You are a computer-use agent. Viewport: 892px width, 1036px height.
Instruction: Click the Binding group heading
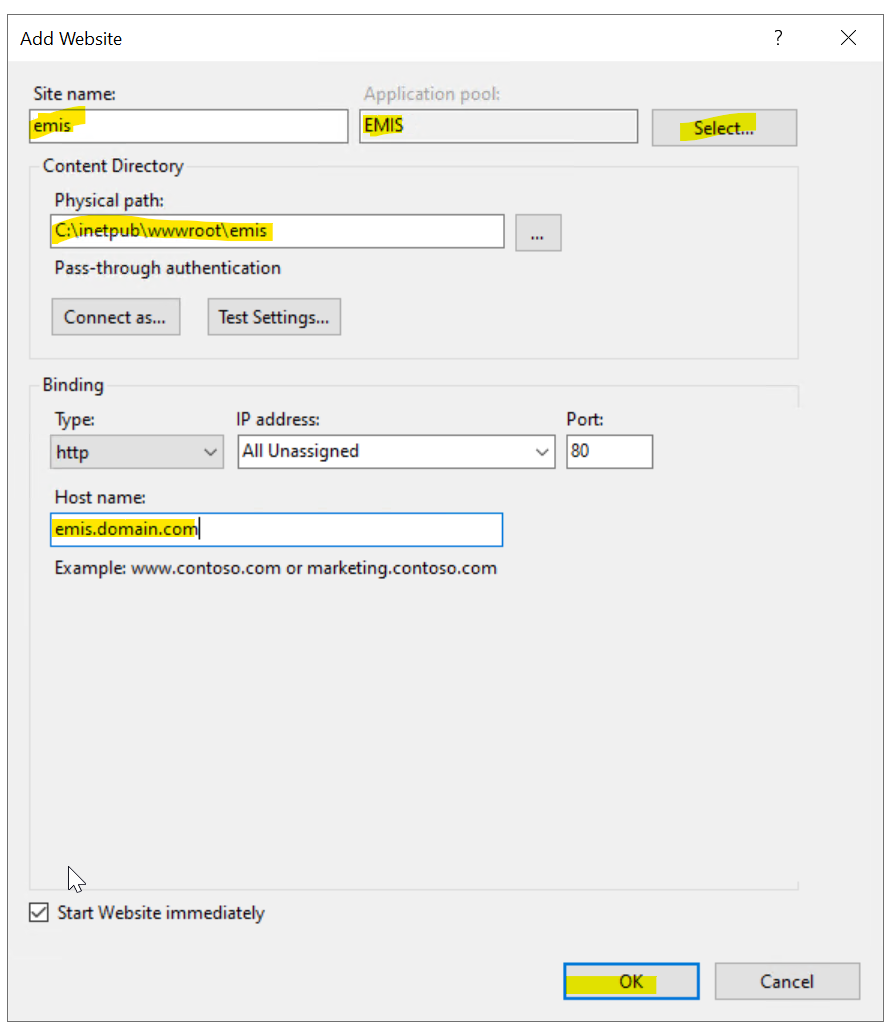tap(73, 385)
